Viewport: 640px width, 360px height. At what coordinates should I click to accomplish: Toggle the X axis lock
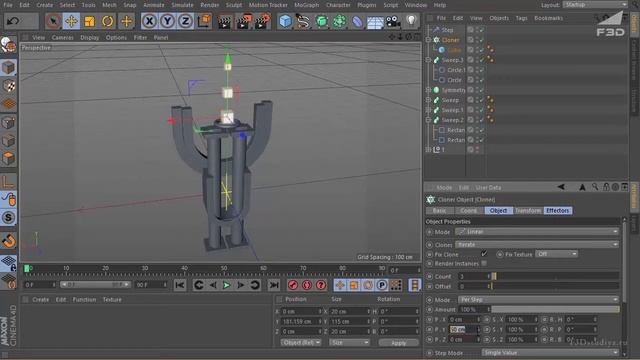[x=149, y=21]
